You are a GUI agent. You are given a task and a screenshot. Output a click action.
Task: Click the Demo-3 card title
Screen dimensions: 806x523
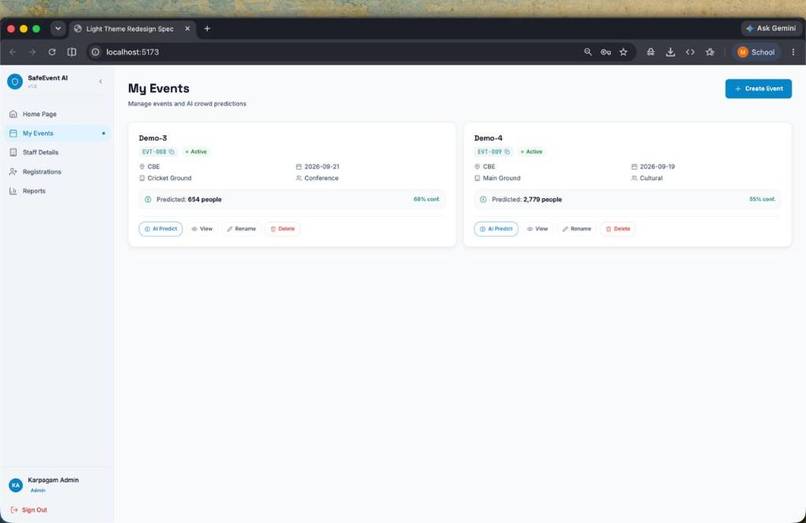tap(153, 138)
